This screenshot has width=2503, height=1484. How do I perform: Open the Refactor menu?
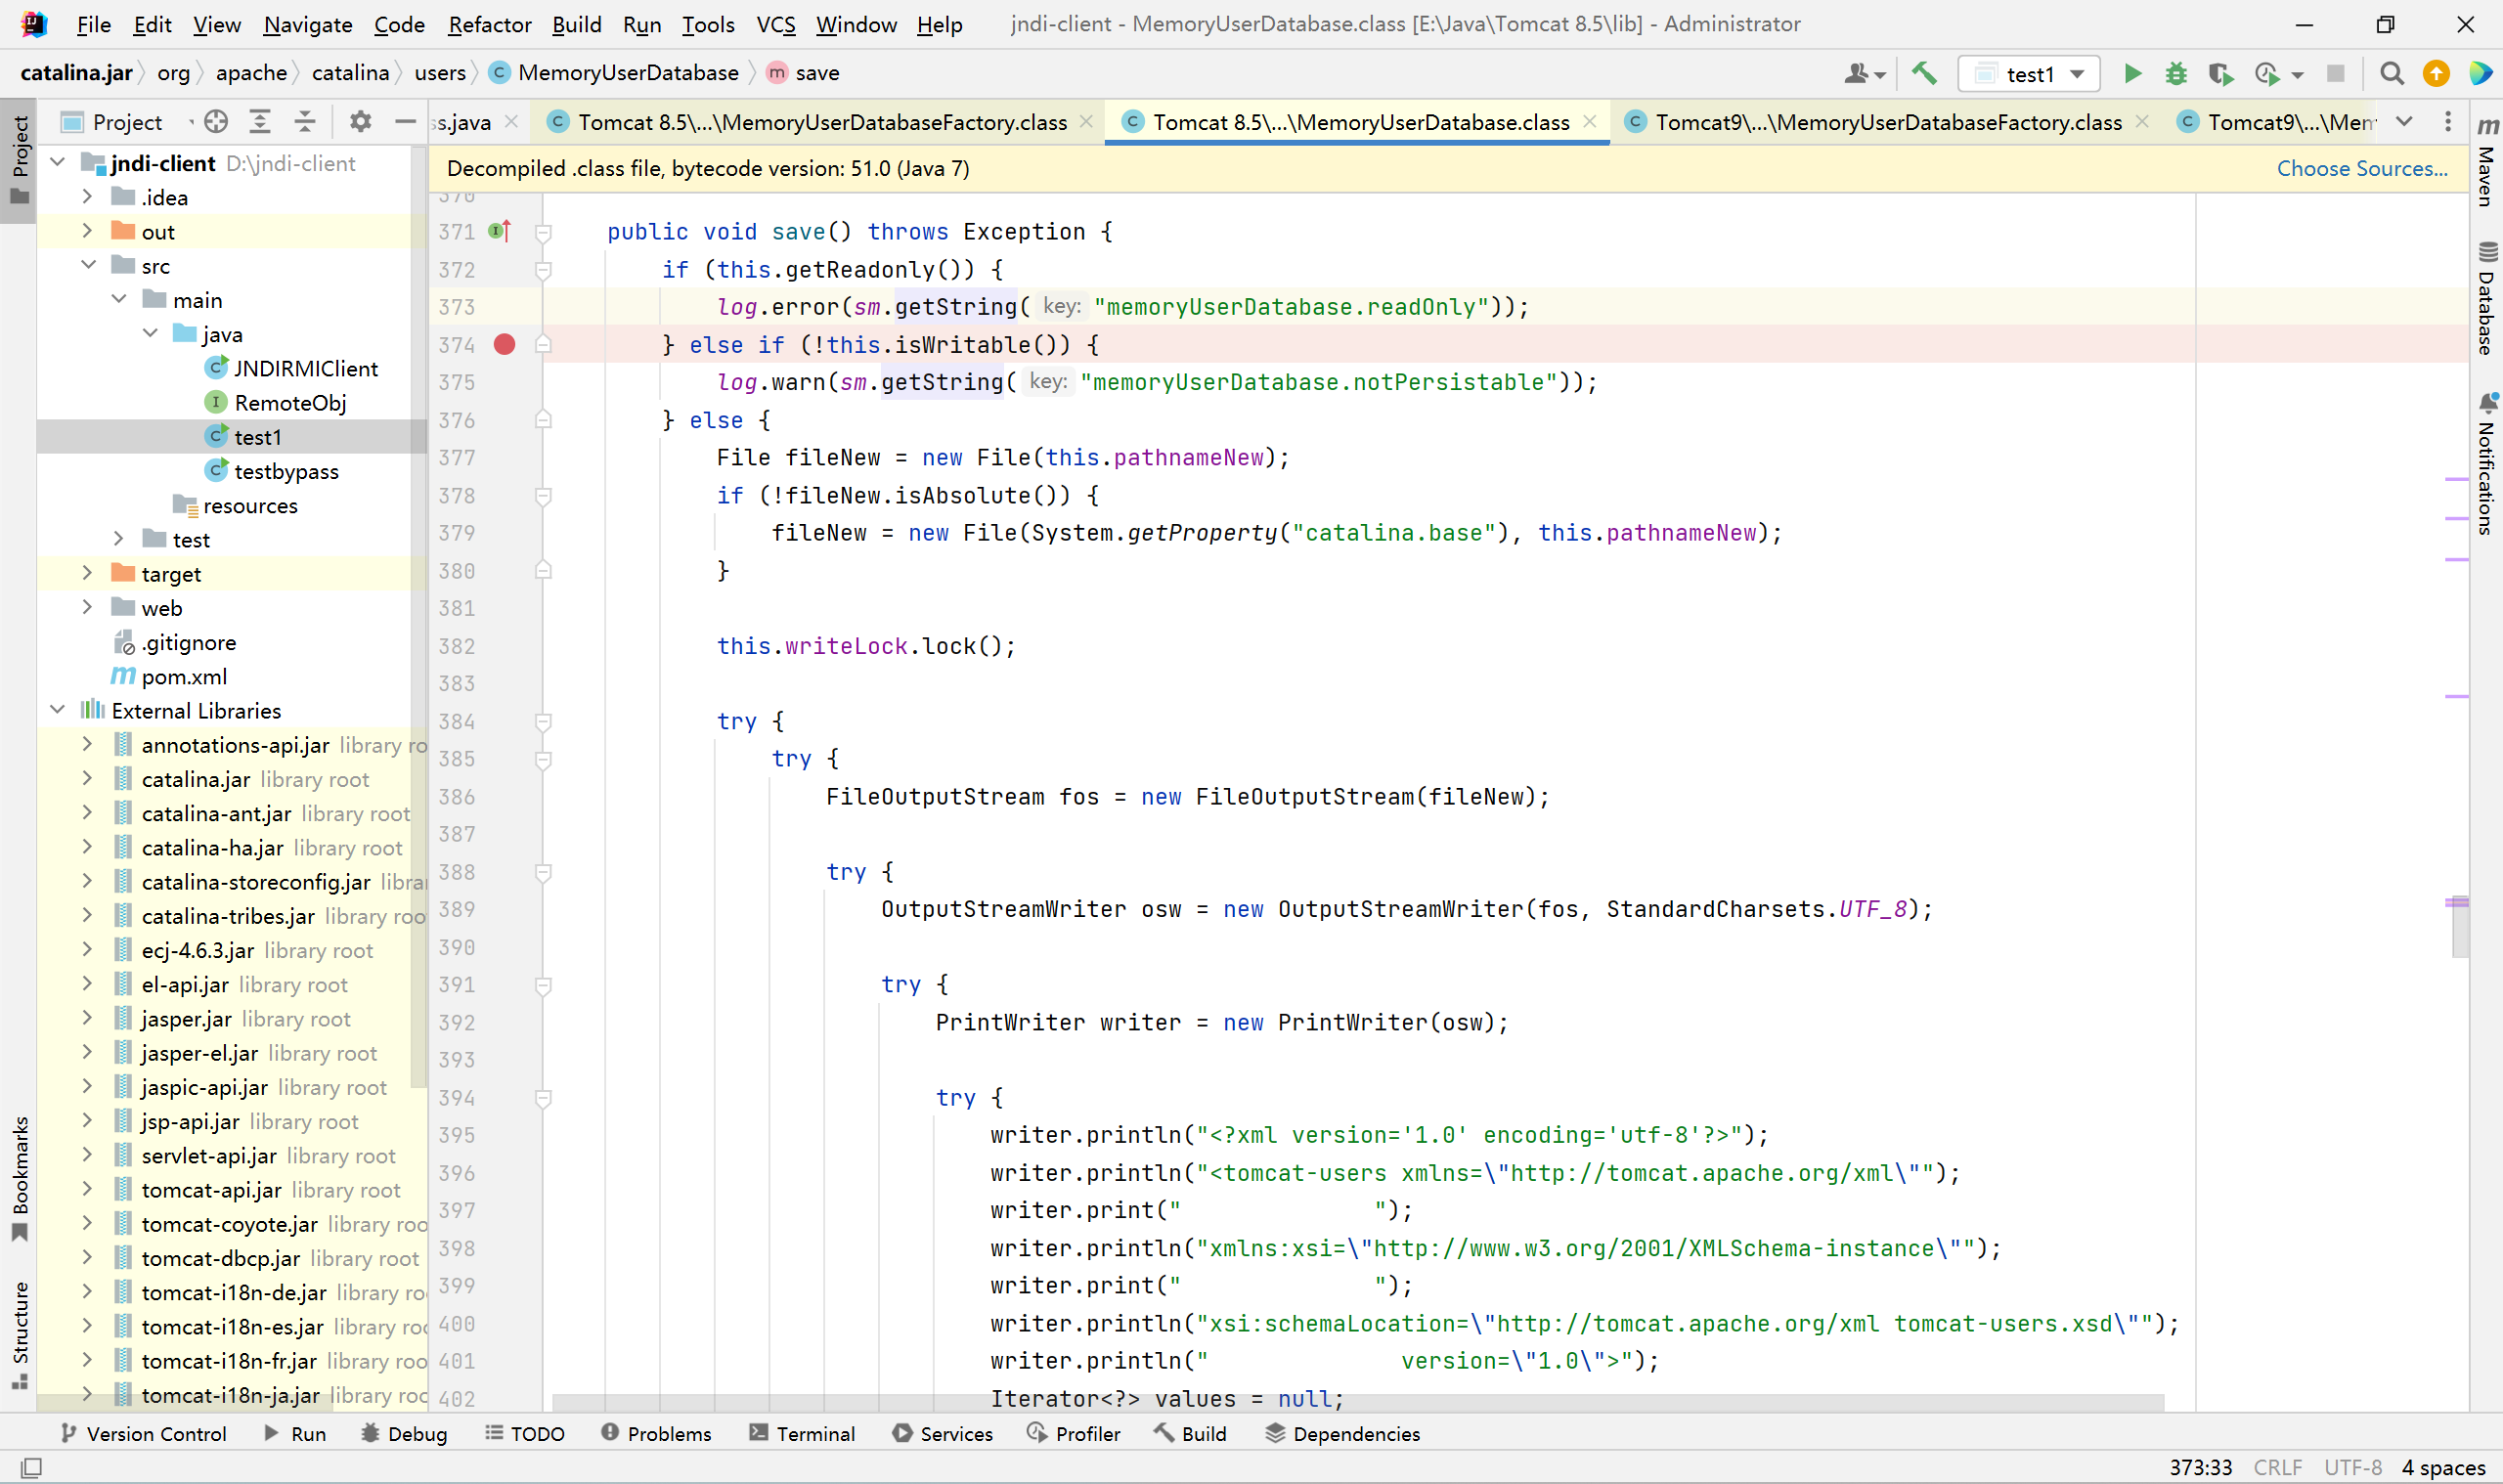coord(489,24)
